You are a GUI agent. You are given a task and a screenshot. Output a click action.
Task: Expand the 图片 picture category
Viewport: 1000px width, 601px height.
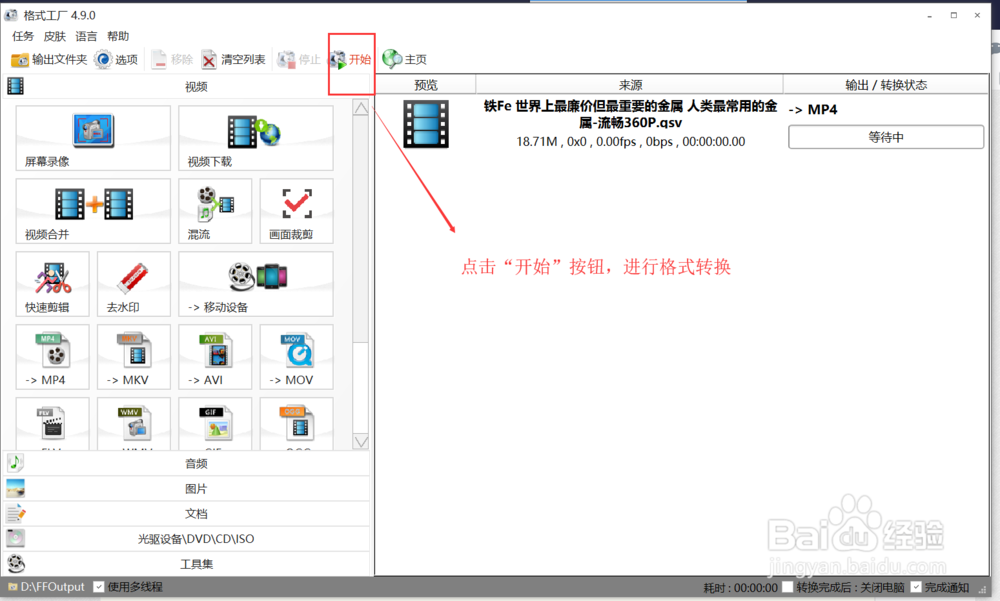pyautogui.click(x=196, y=488)
